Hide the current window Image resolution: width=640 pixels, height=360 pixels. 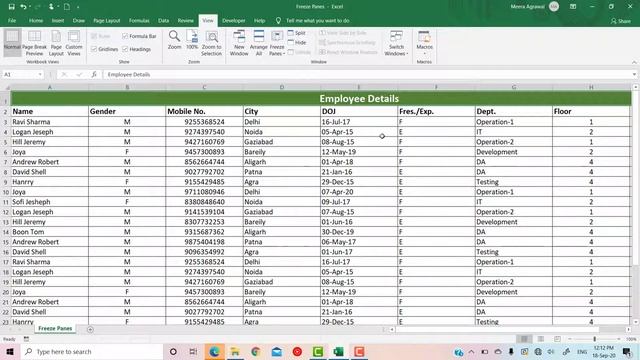(297, 42)
